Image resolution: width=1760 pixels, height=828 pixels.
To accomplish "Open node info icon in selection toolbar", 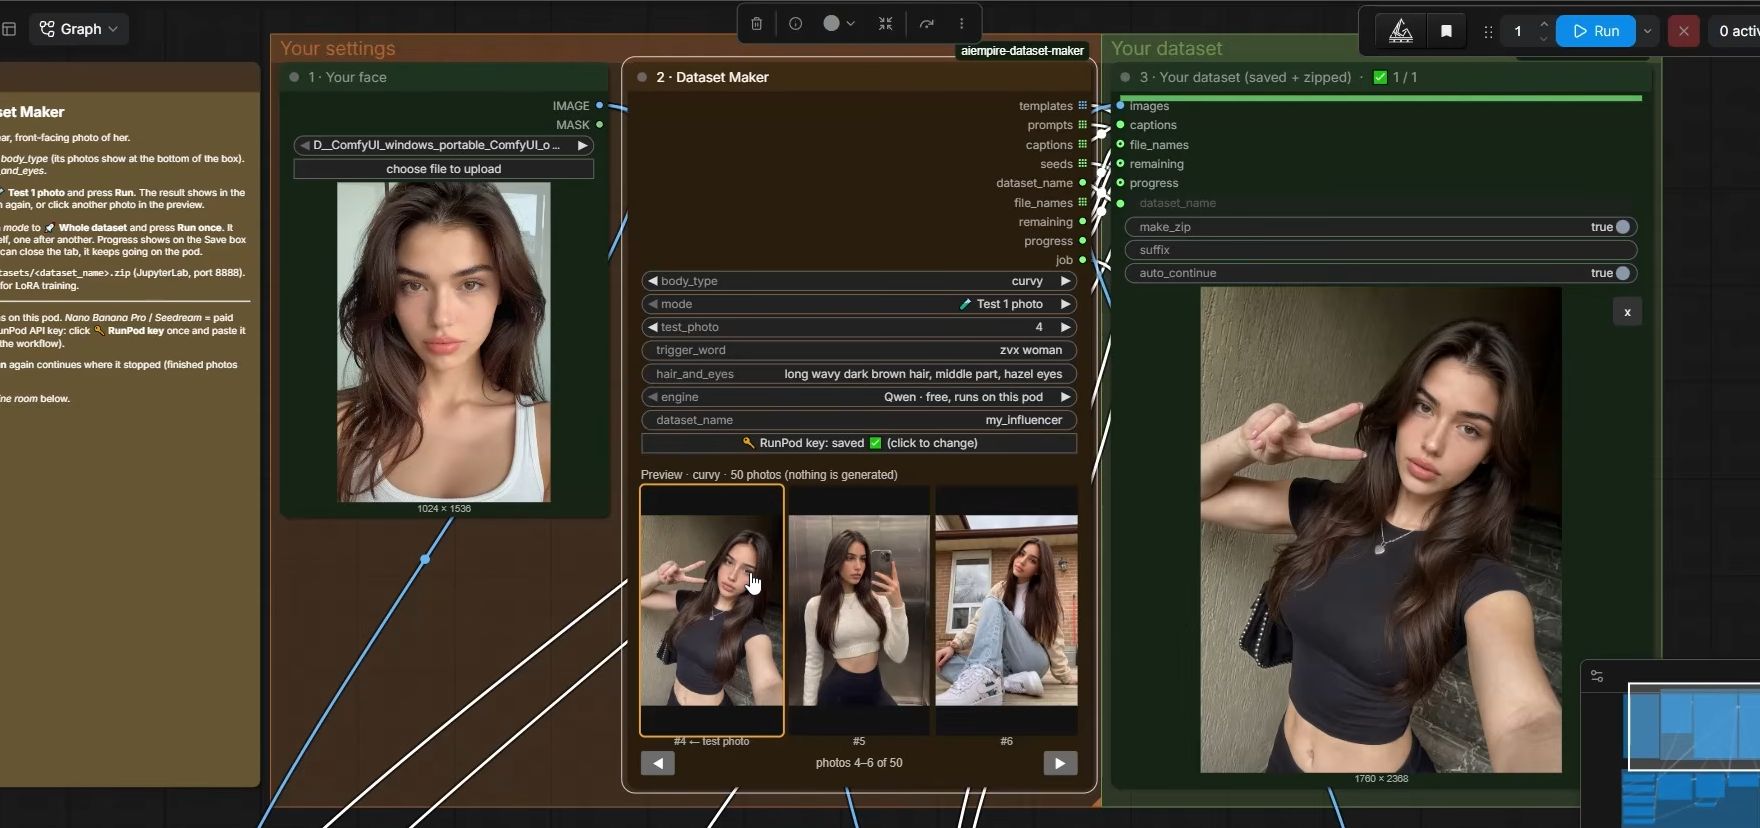I will pyautogui.click(x=795, y=24).
